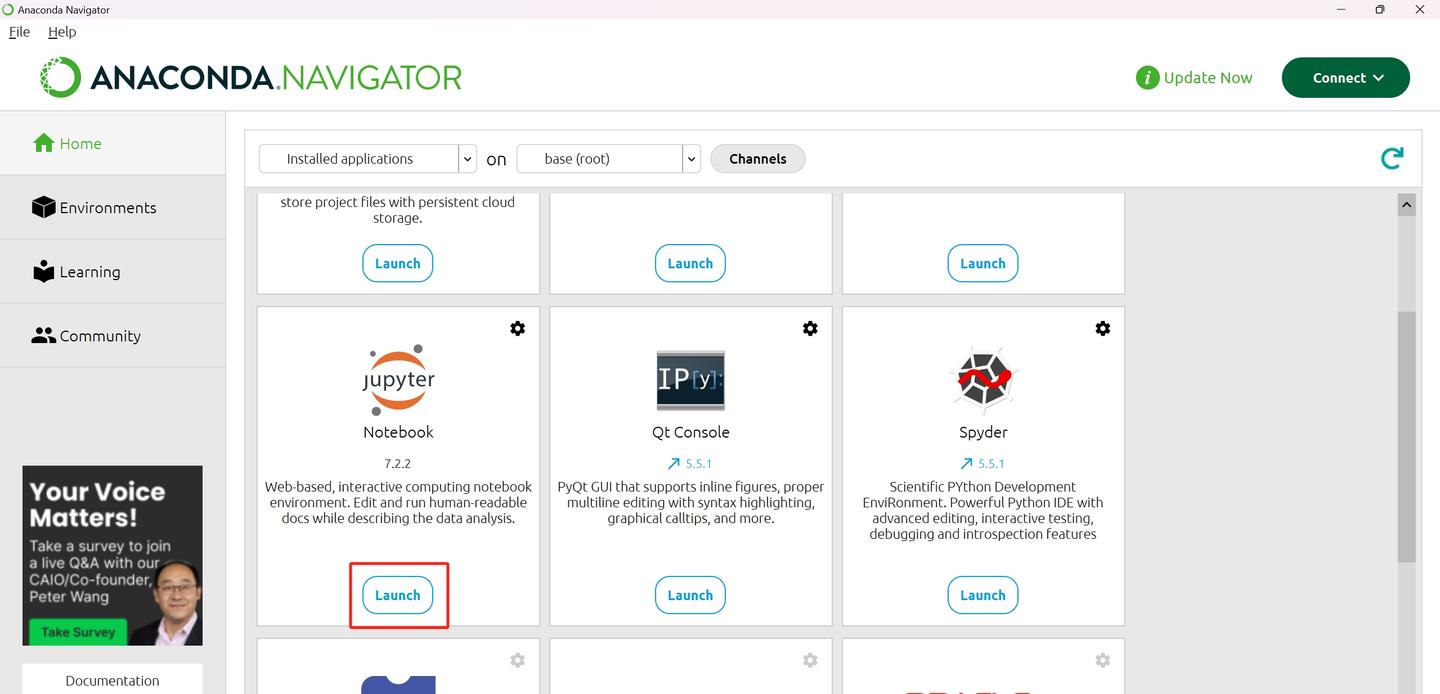
Task: Expand the Connect account menu
Action: (x=1345, y=77)
